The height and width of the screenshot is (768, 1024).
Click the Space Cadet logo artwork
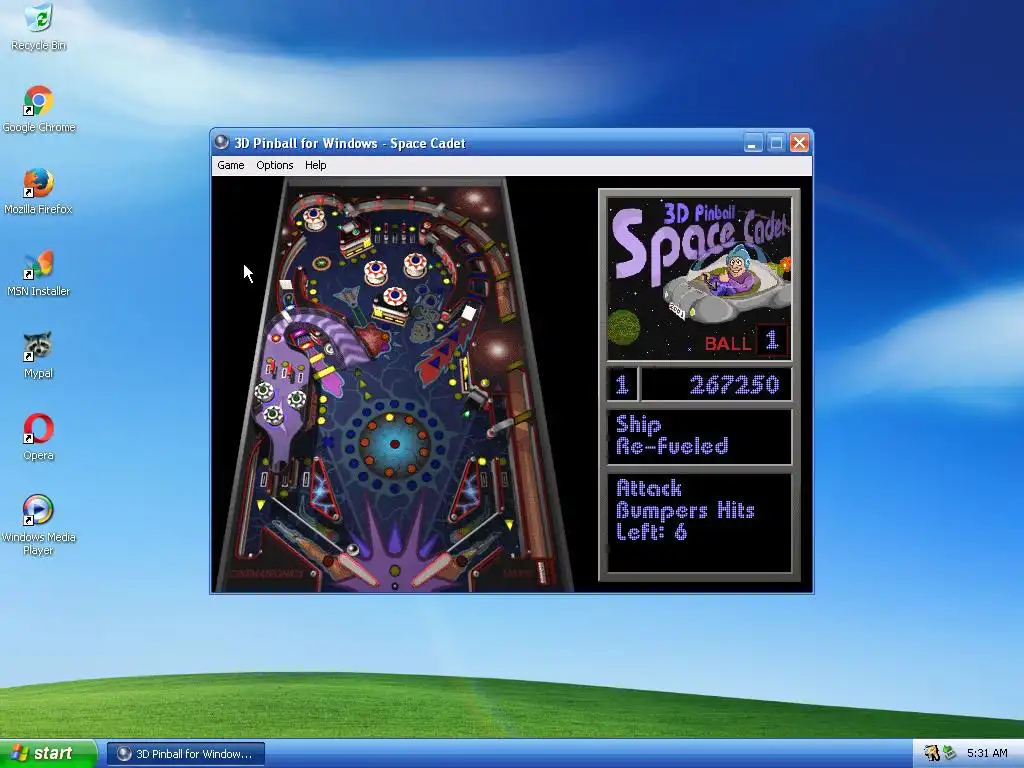click(x=699, y=279)
